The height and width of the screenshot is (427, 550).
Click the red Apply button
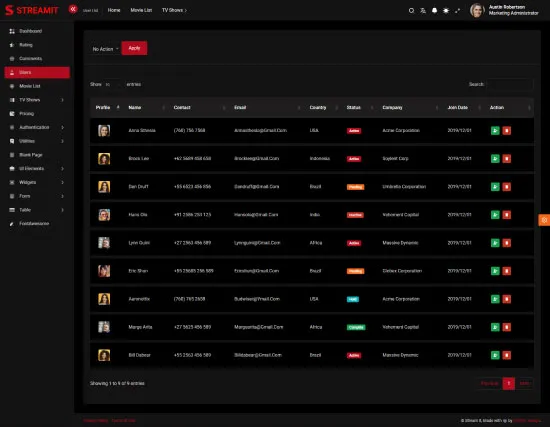[134, 48]
